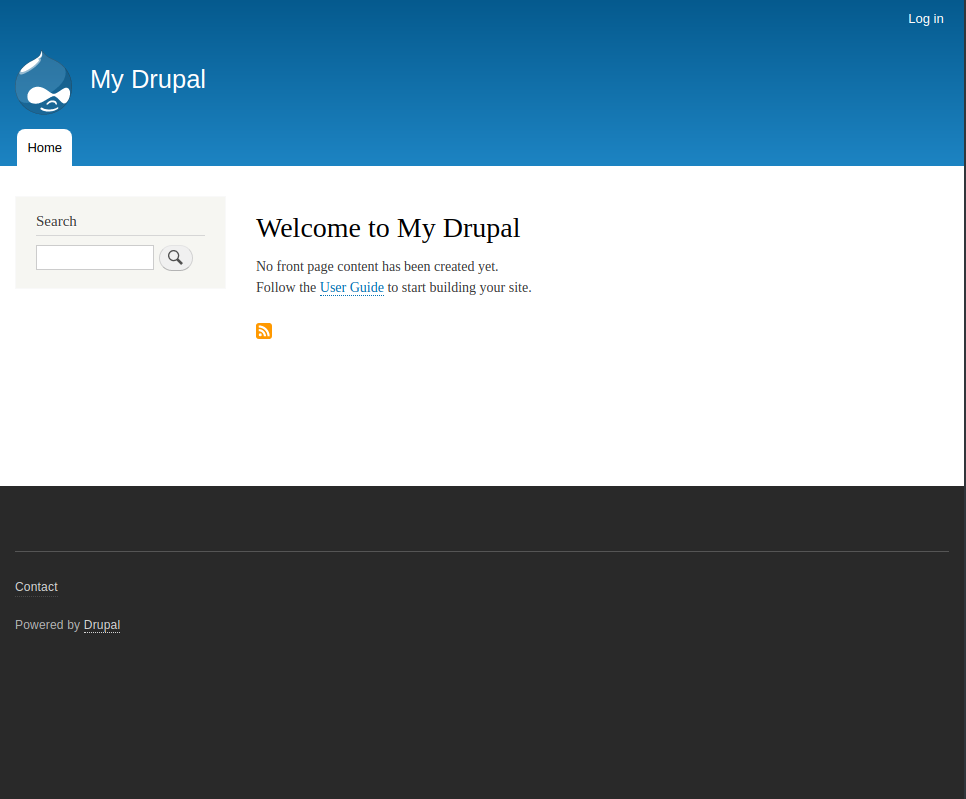Click the magnifying glass search button
This screenshot has height=799, width=966.
coord(176,258)
